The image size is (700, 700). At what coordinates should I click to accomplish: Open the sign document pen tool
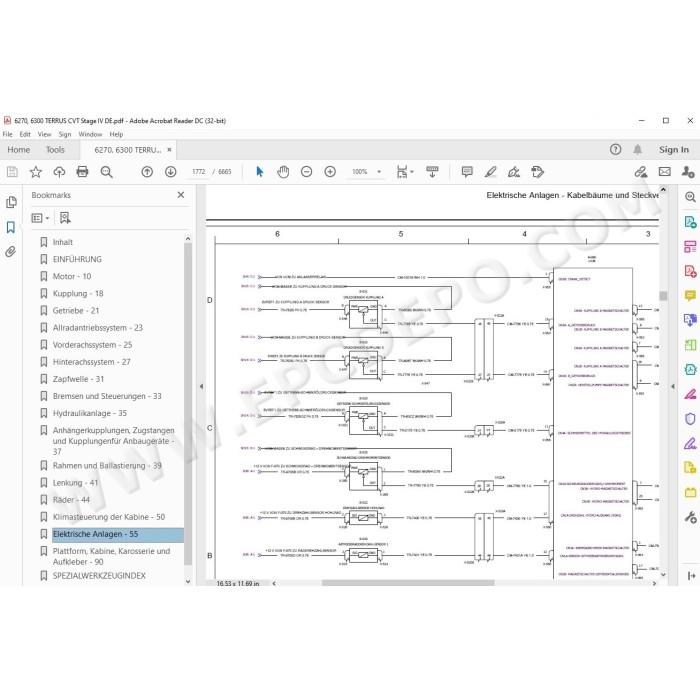(x=514, y=172)
